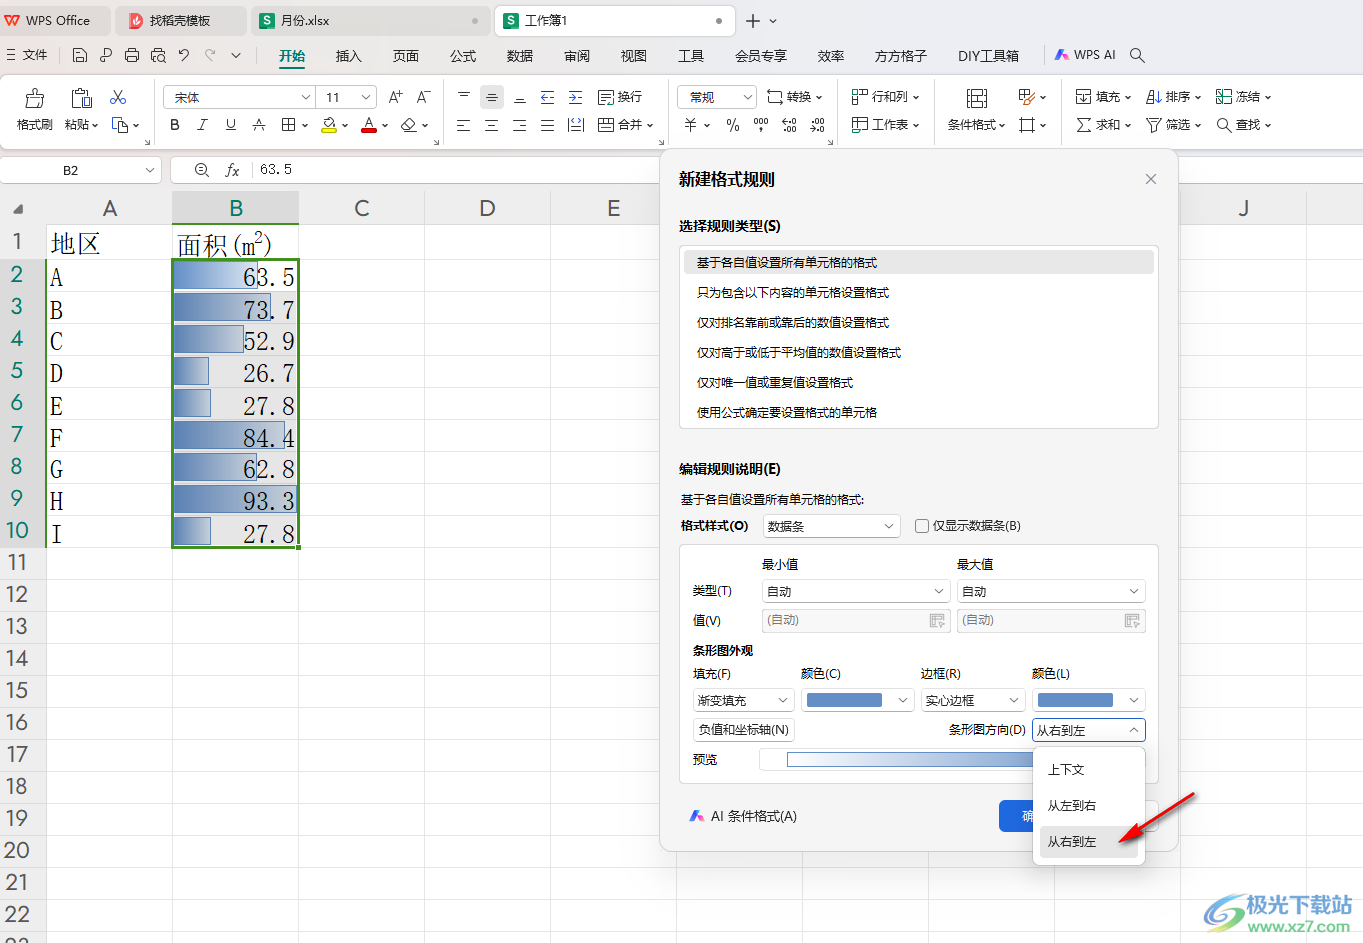1363x943 pixels.
Task: Select 从左到右 in the direction list
Action: [1072, 806]
